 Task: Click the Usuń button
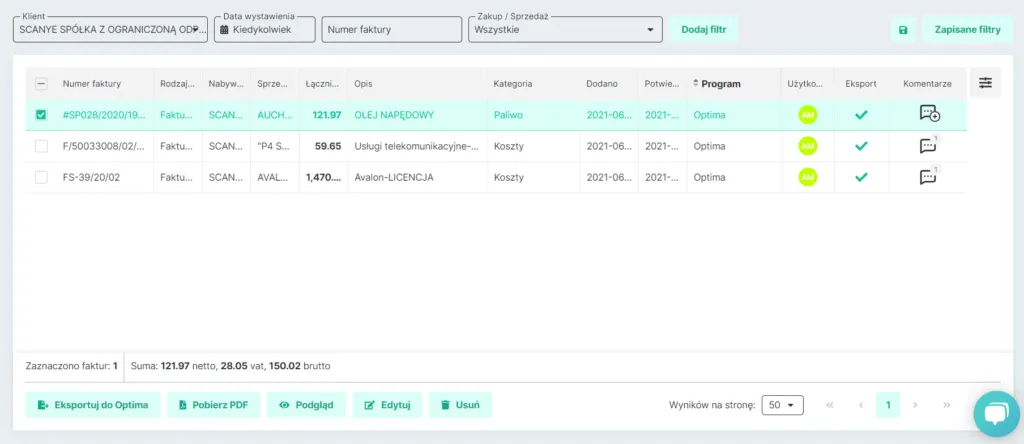(x=460, y=405)
